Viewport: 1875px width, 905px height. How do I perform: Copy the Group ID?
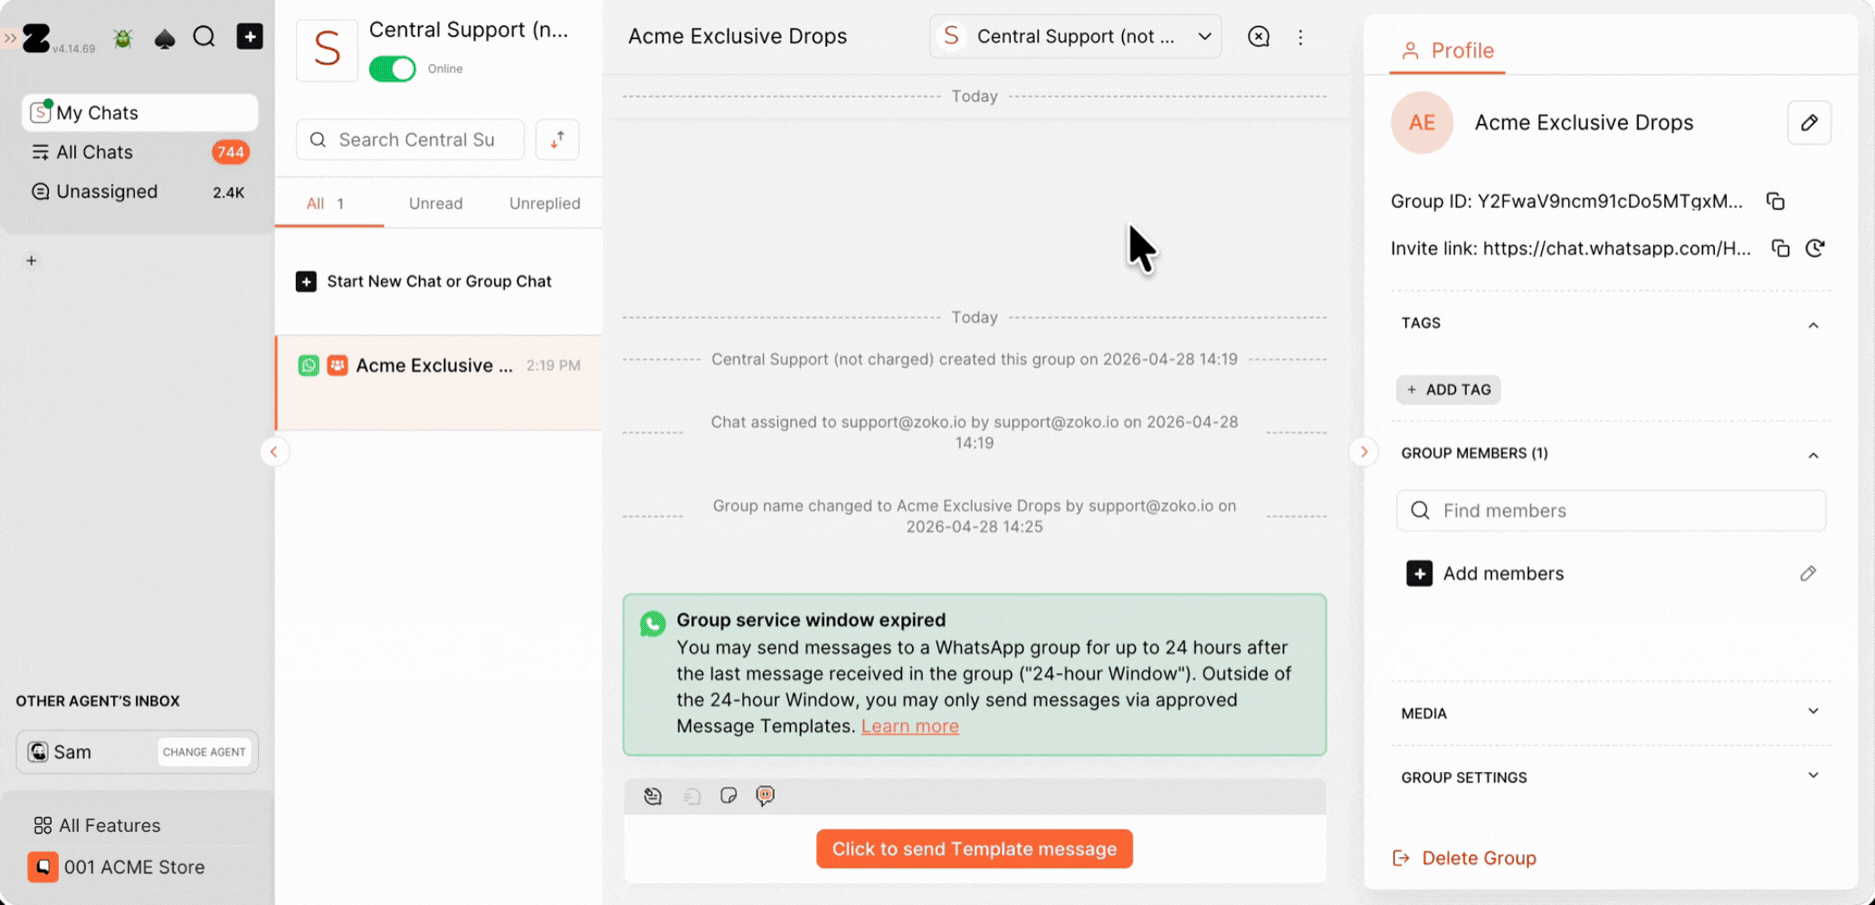[1775, 201]
